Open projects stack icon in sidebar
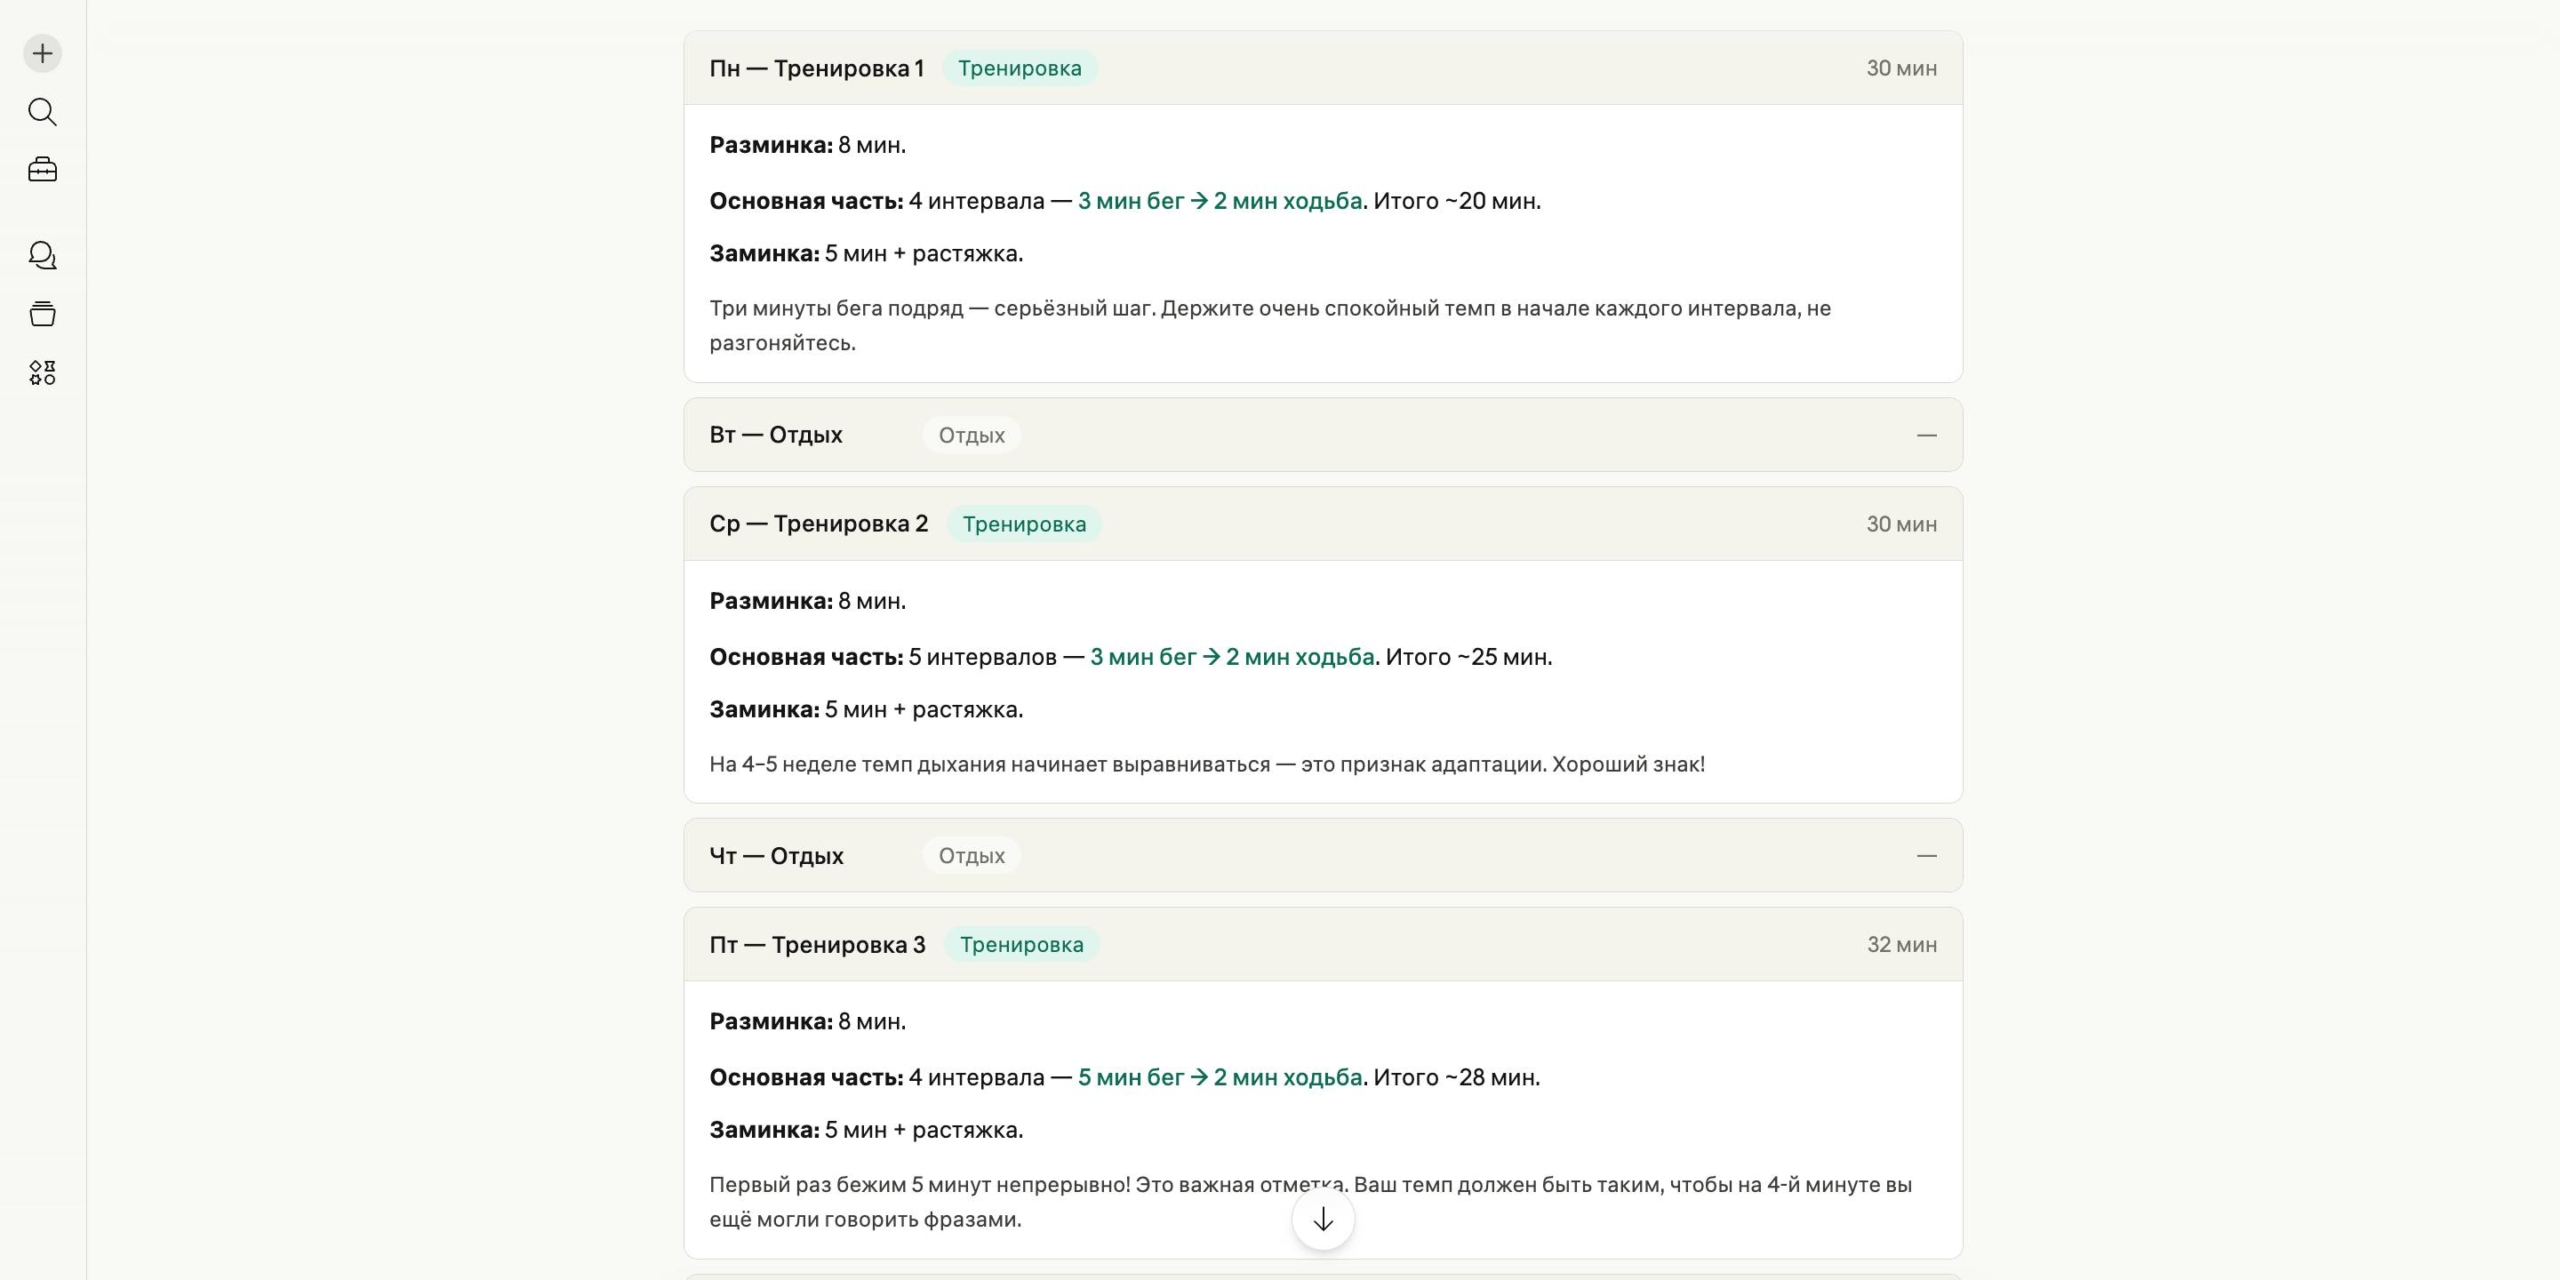 [42, 314]
